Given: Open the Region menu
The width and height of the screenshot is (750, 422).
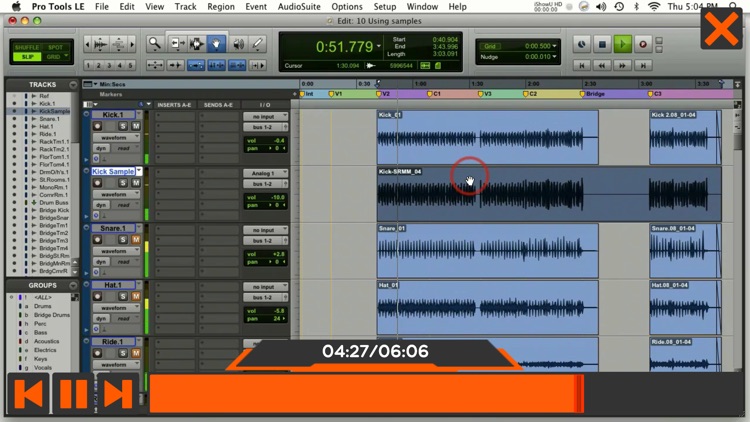Looking at the screenshot, I should (221, 7).
